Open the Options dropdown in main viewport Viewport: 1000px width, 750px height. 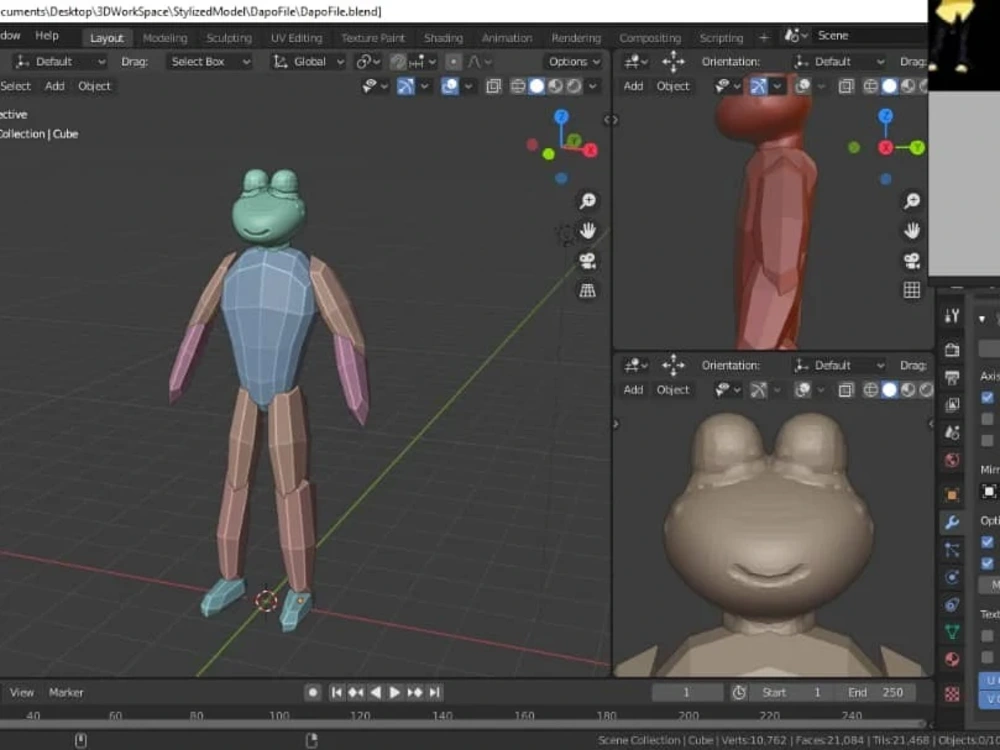pos(573,62)
